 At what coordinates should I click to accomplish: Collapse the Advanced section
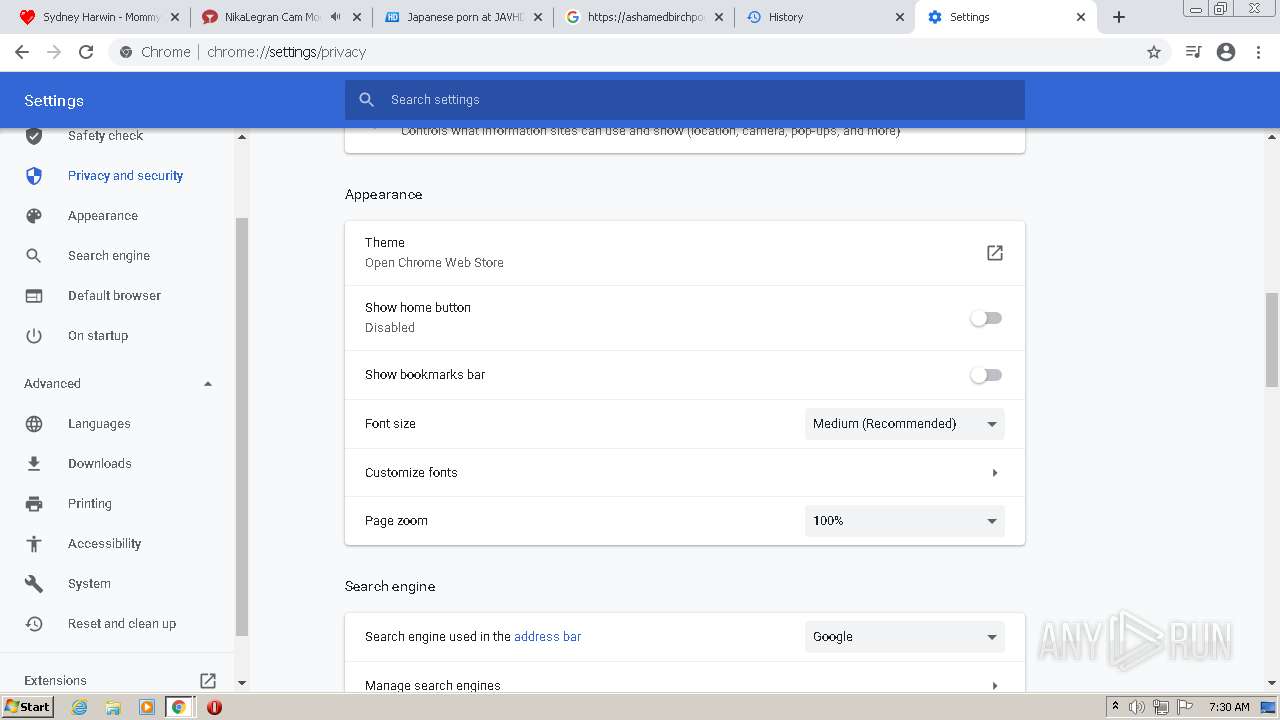coord(208,384)
